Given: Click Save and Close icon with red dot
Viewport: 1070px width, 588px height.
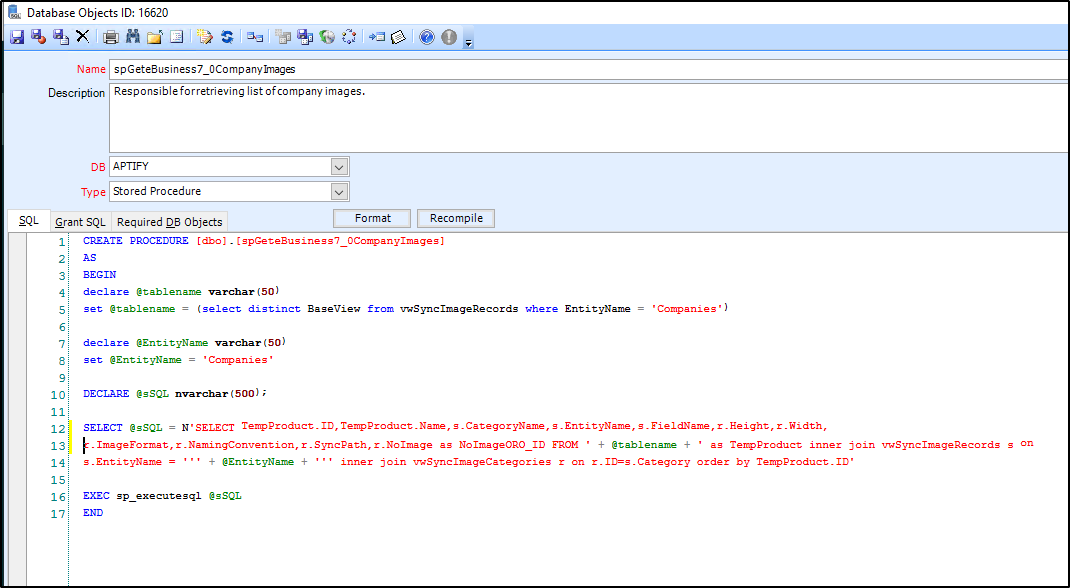Looking at the screenshot, I should pyautogui.click(x=39, y=37).
